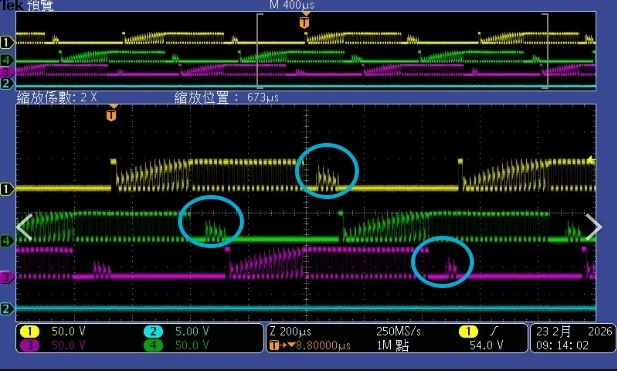Click channel 3 scale value 50.0 V

click(68, 346)
